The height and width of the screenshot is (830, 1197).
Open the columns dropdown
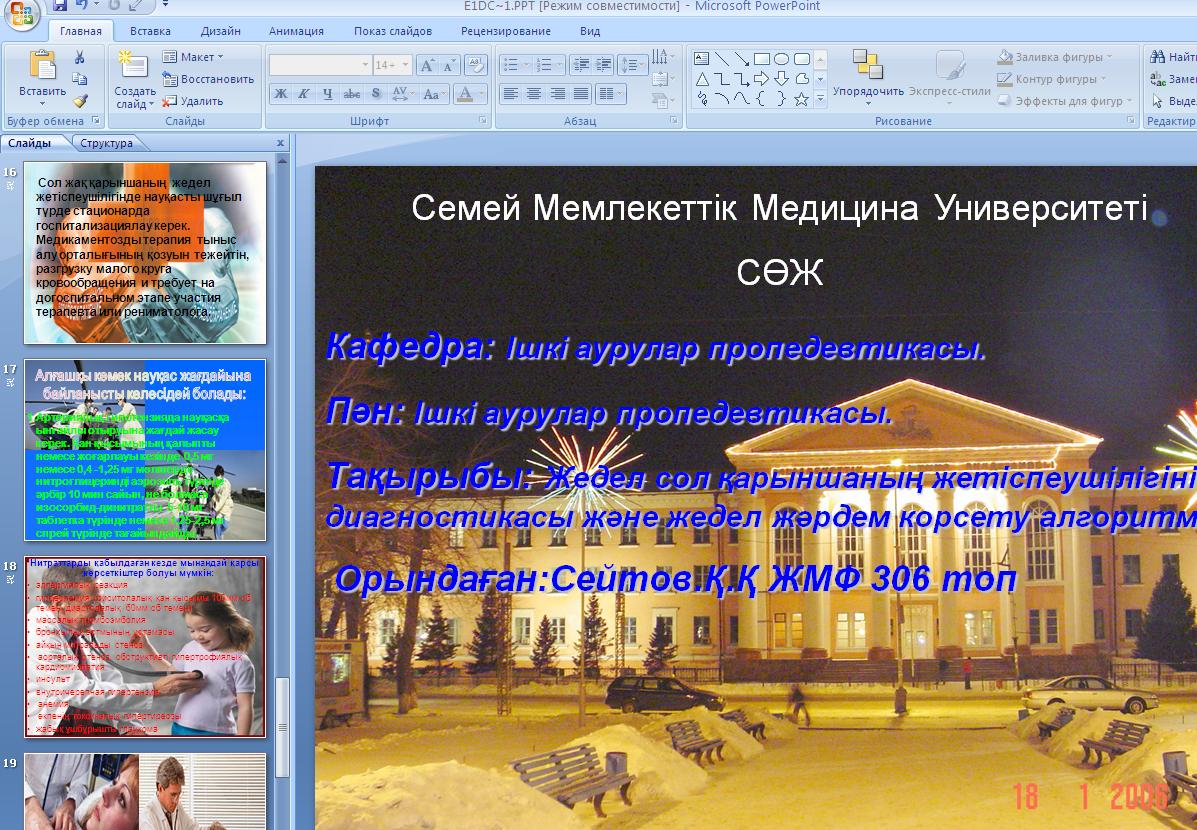tap(611, 94)
